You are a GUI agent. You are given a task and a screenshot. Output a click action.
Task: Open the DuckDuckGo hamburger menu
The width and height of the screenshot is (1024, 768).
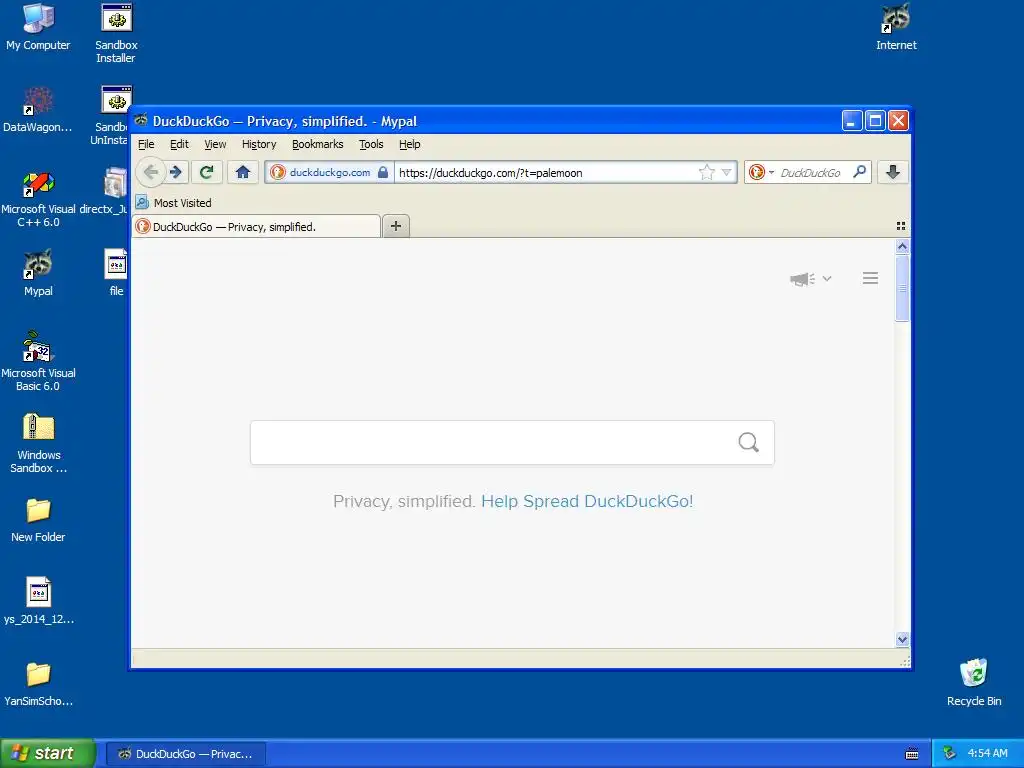pyautogui.click(x=871, y=278)
